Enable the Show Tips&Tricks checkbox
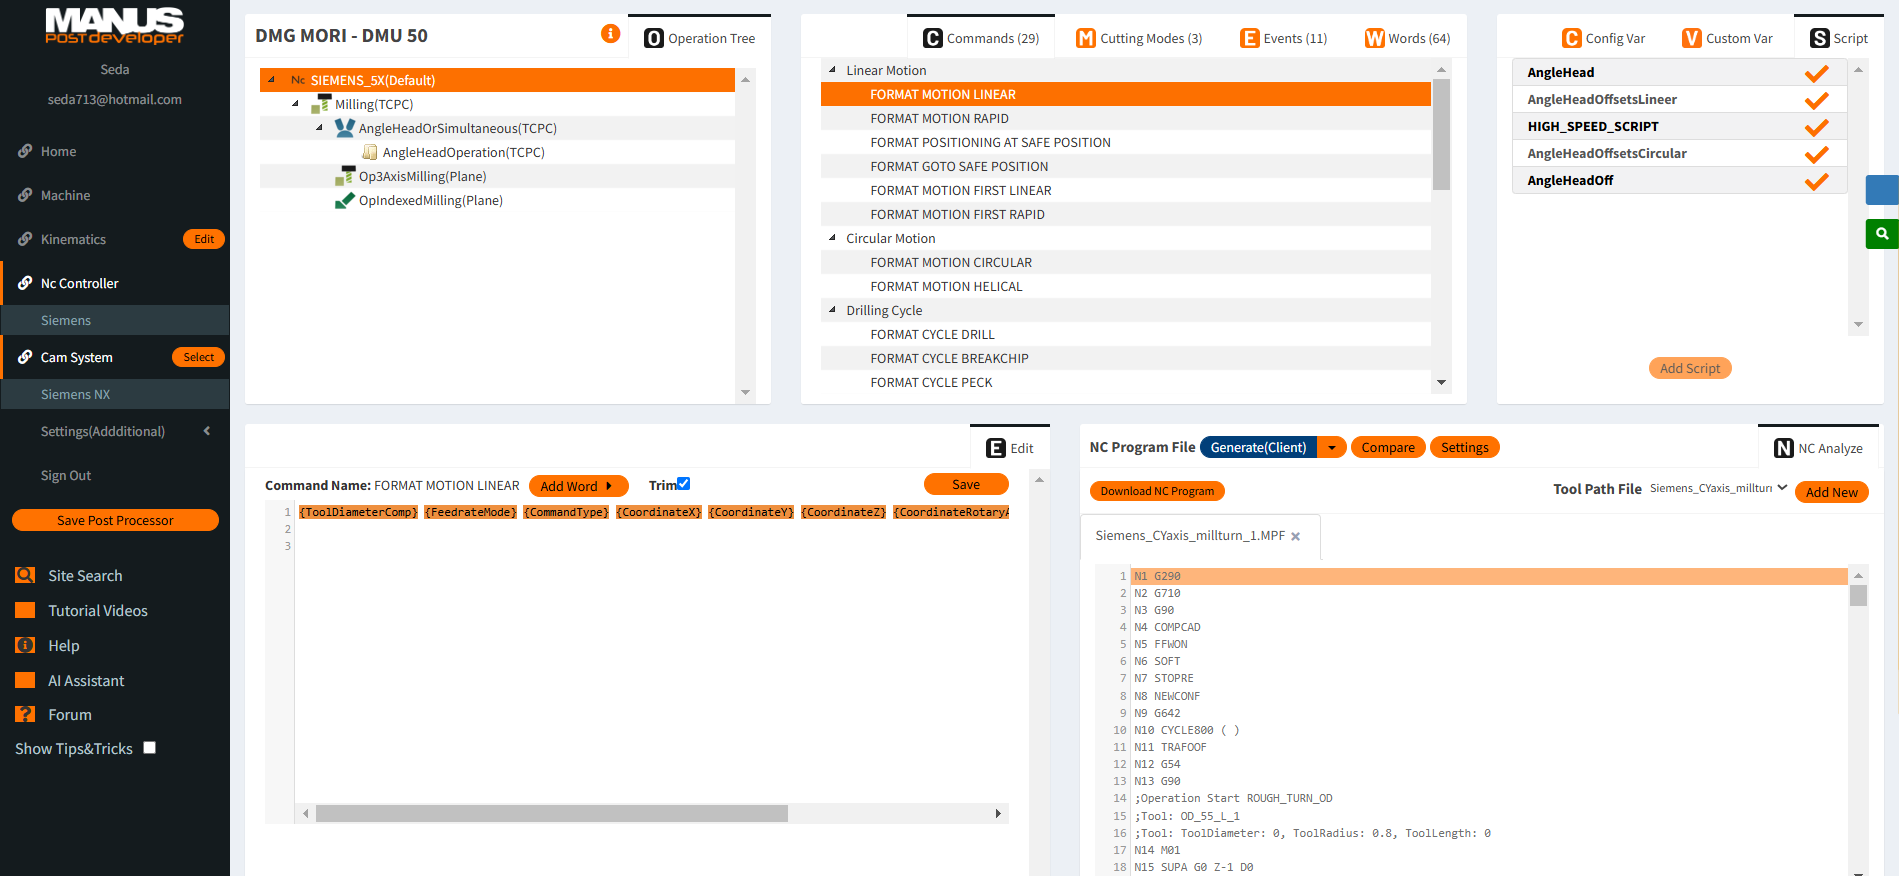The image size is (1899, 876). [x=150, y=748]
